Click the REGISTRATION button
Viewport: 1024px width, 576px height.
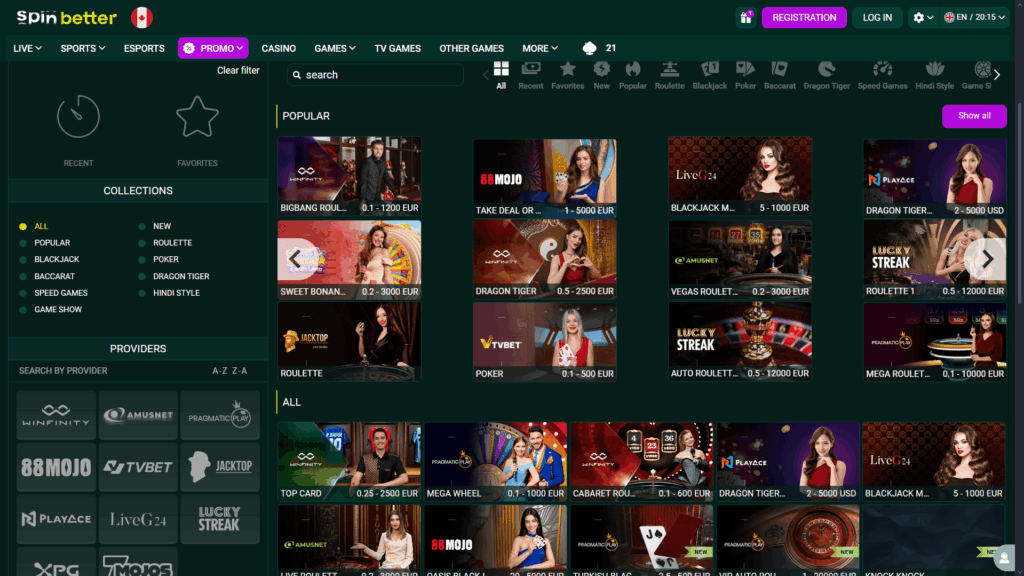(x=804, y=18)
